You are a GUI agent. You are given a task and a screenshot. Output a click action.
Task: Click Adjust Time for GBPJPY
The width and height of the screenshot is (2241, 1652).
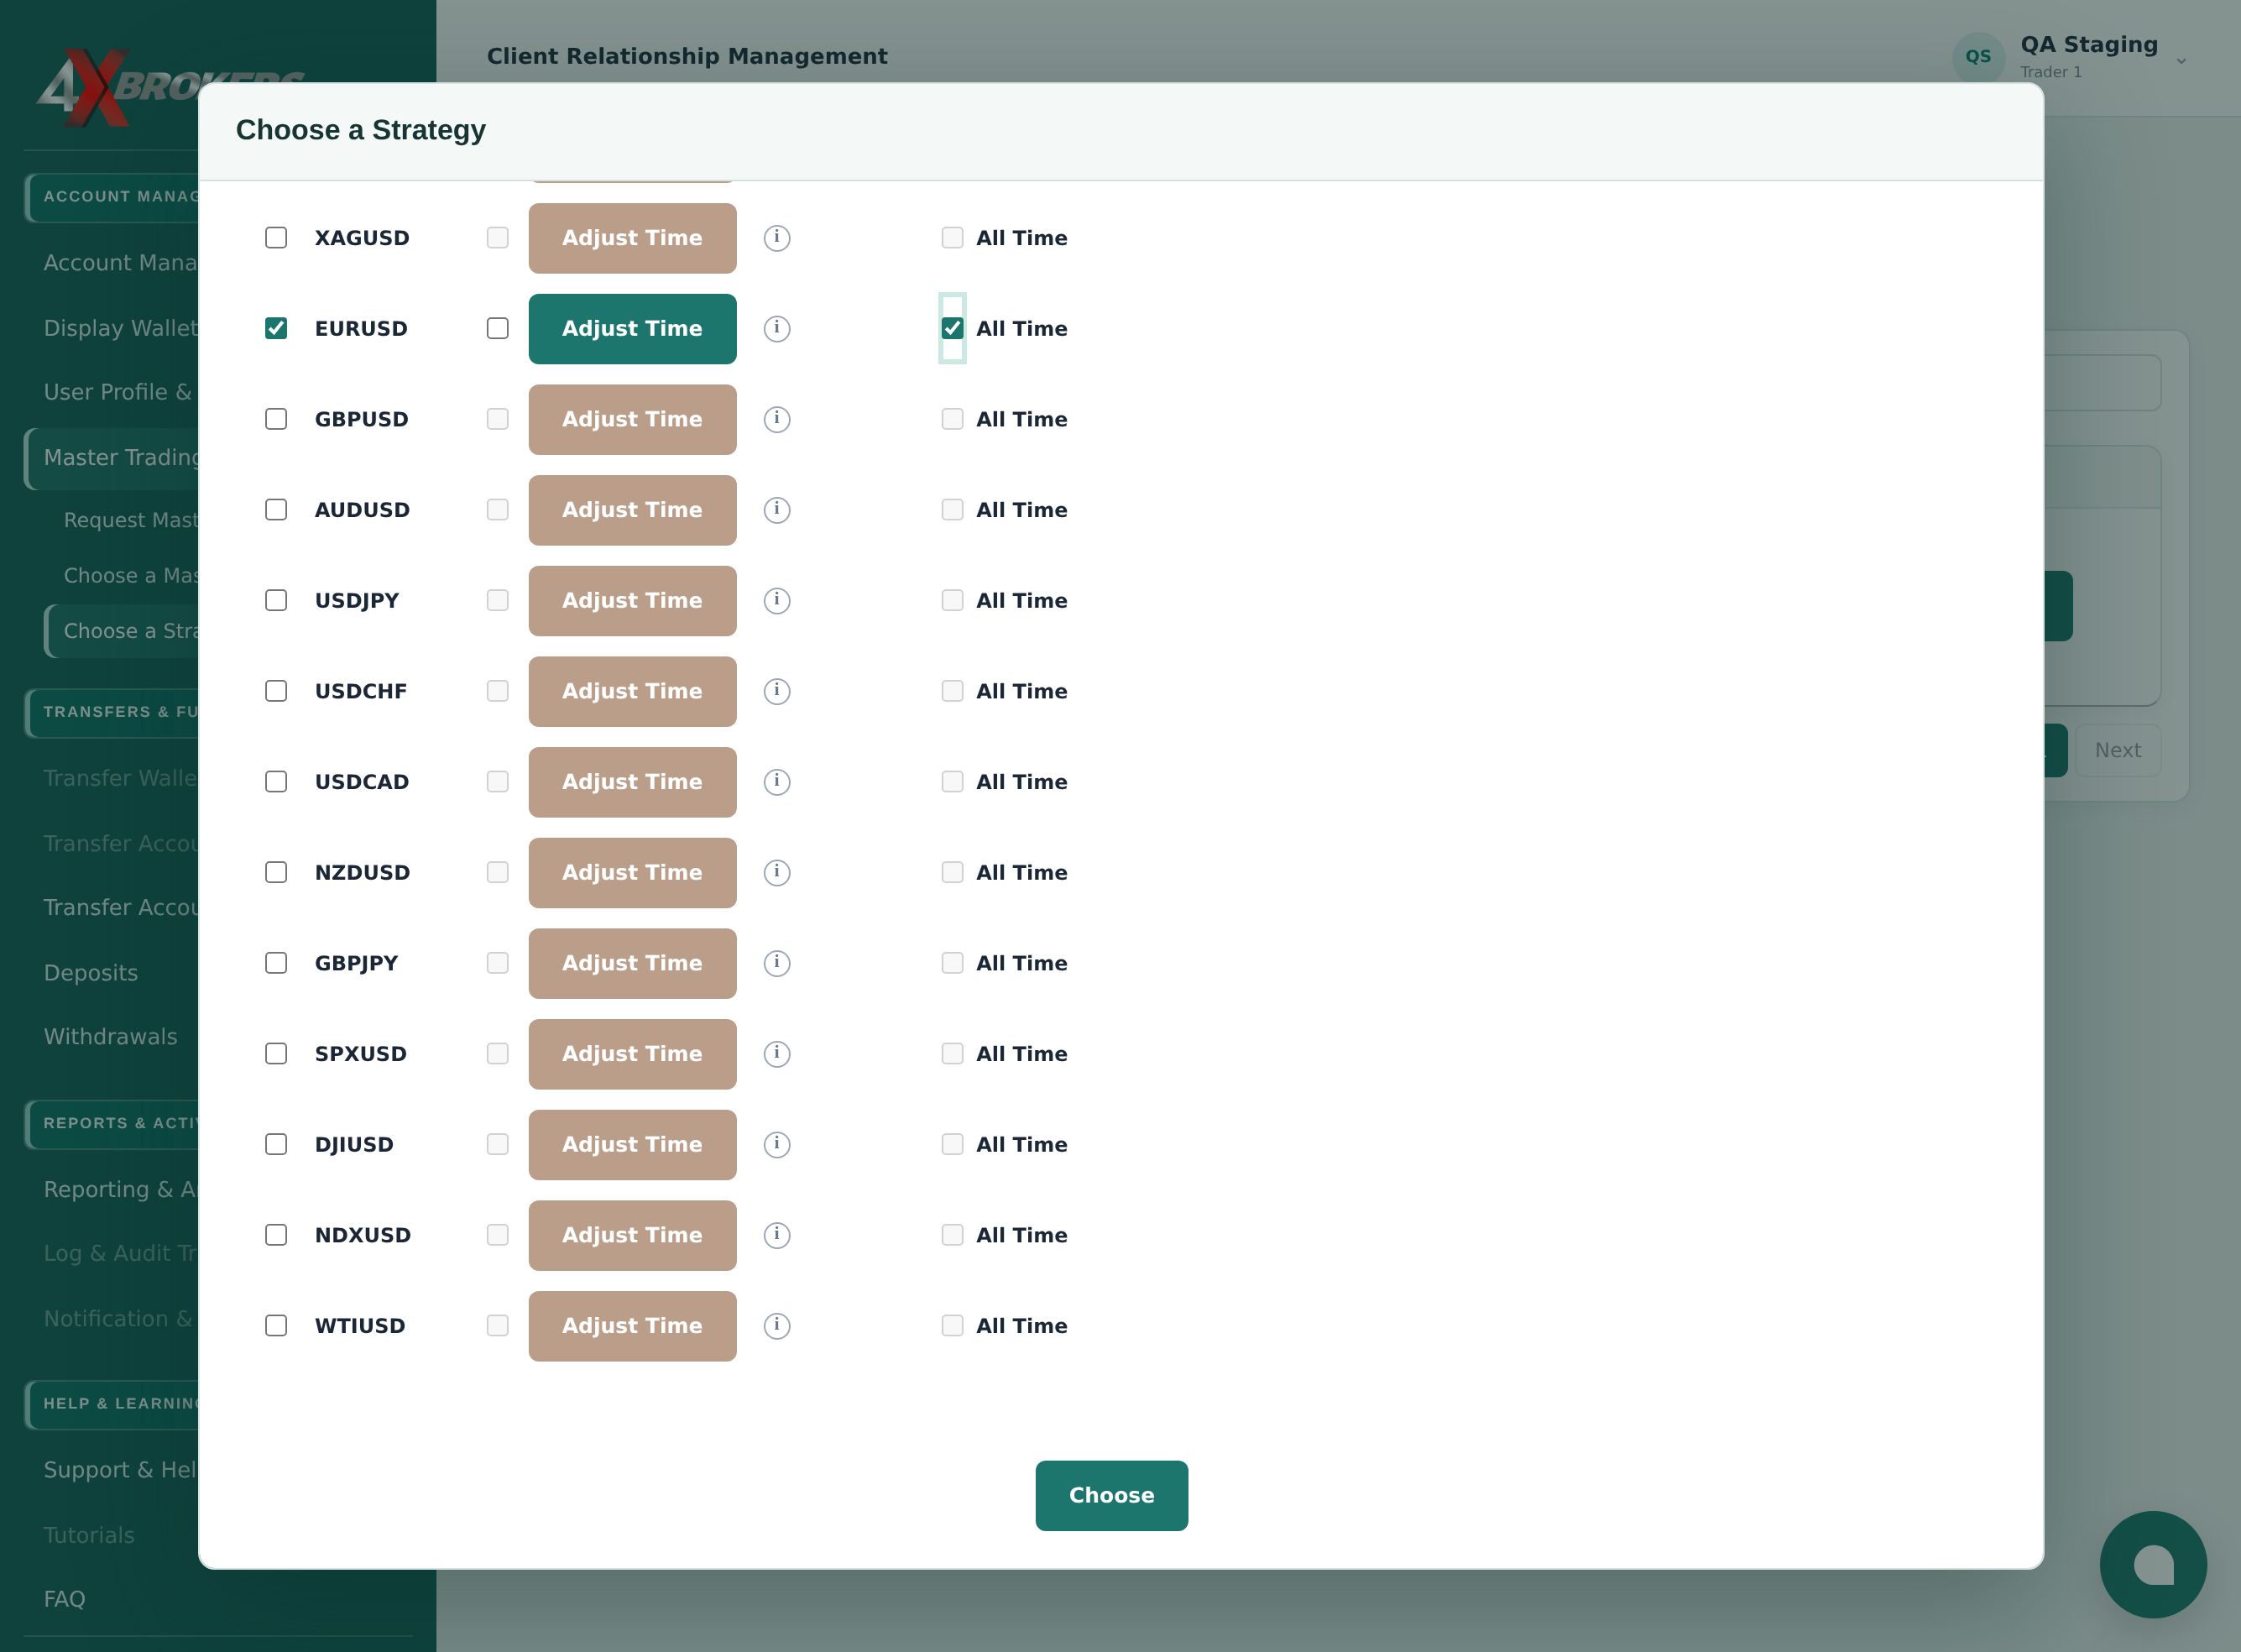point(632,963)
